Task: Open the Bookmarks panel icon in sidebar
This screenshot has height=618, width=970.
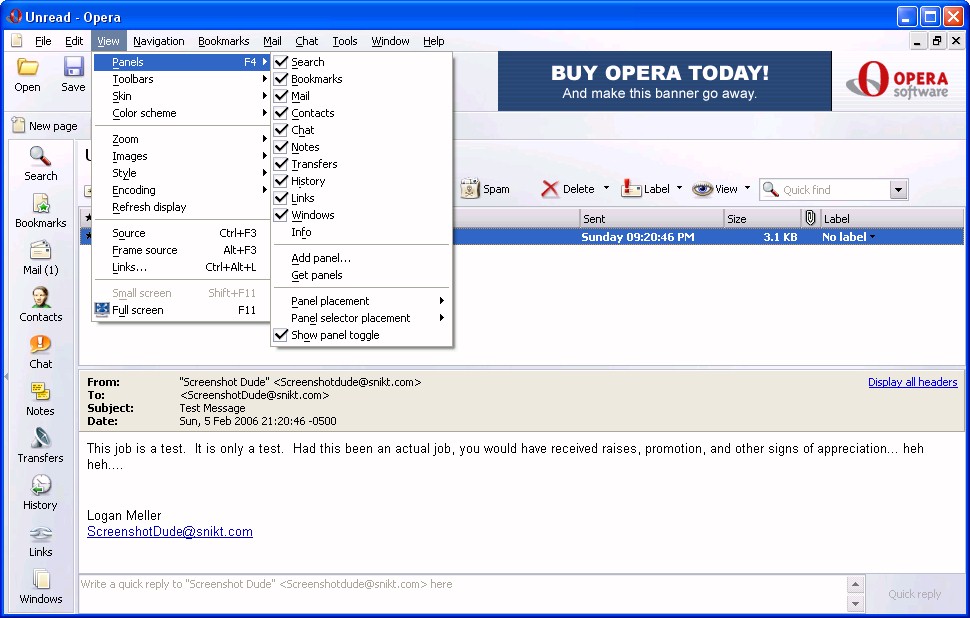Action: tap(40, 203)
